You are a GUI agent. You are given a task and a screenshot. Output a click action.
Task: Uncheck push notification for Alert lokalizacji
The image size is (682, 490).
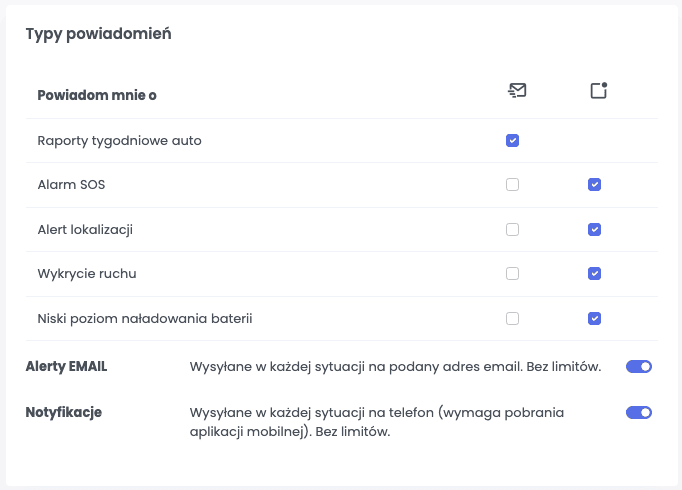pyautogui.click(x=594, y=229)
